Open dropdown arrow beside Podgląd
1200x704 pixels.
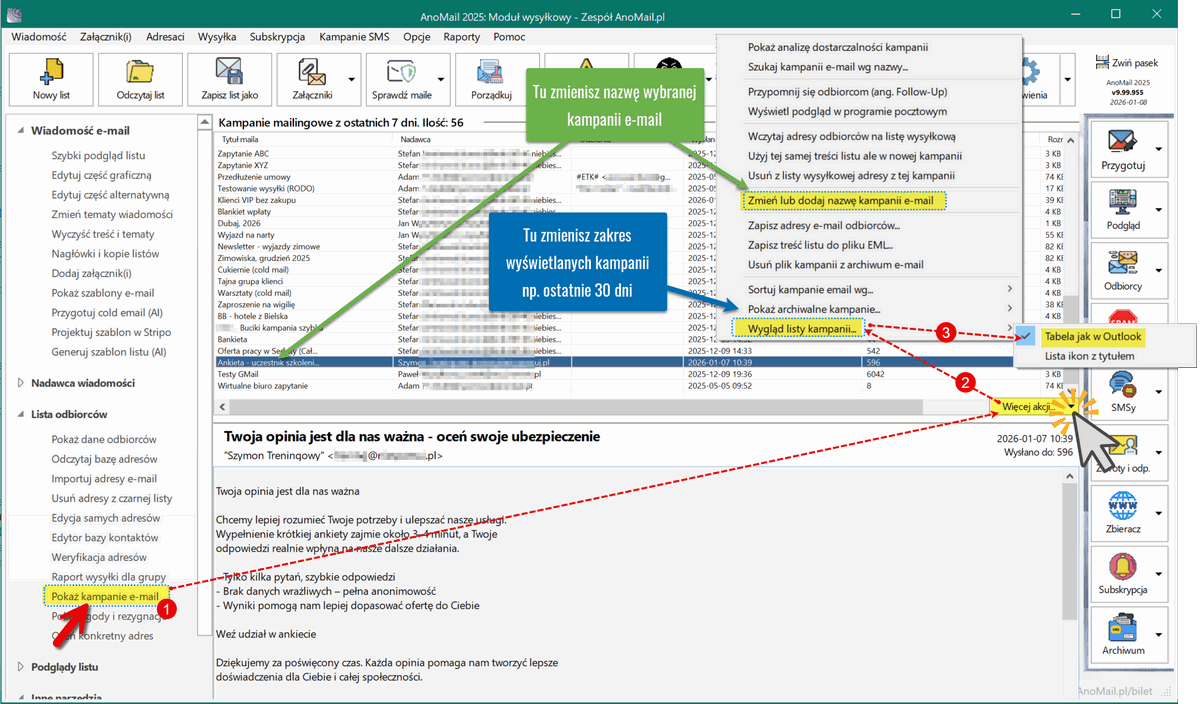[x=1159, y=210]
